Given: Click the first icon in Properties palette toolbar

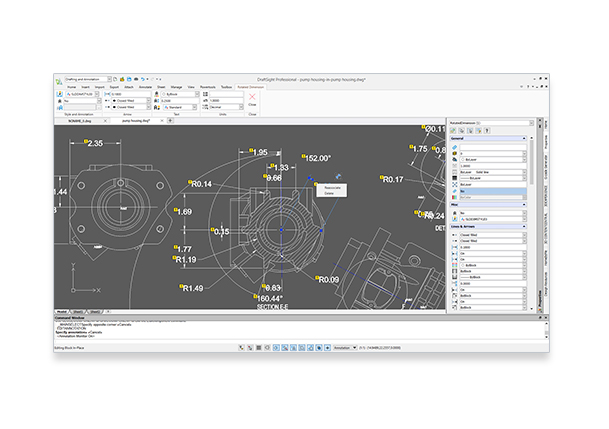Looking at the screenshot, I should (x=453, y=130).
